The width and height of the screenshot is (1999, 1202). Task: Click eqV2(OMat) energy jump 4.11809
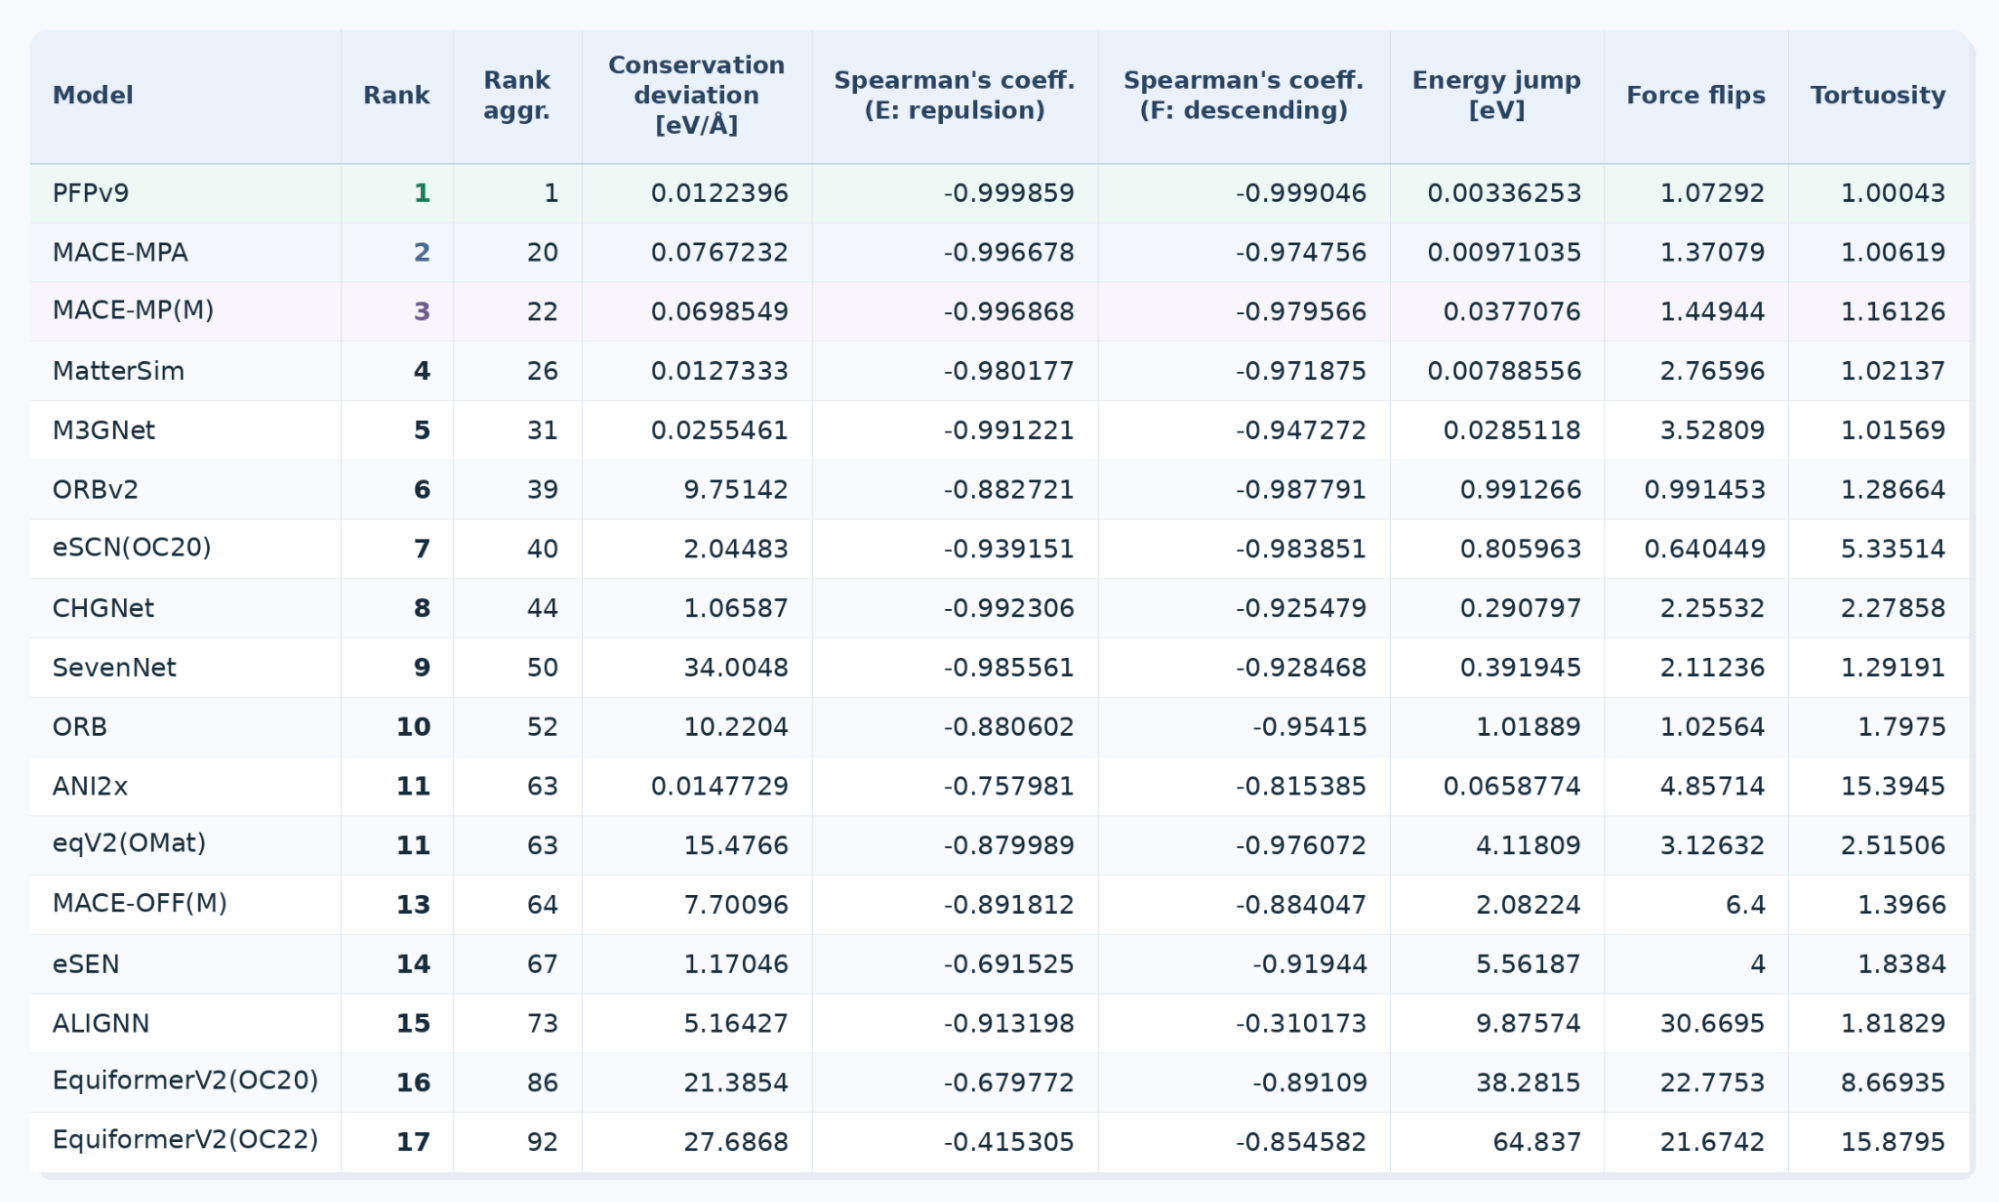[x=1528, y=845]
